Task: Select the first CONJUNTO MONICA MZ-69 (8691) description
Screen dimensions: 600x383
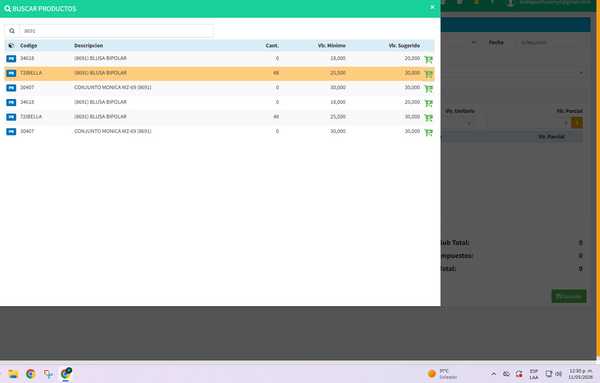Action: 113,87
